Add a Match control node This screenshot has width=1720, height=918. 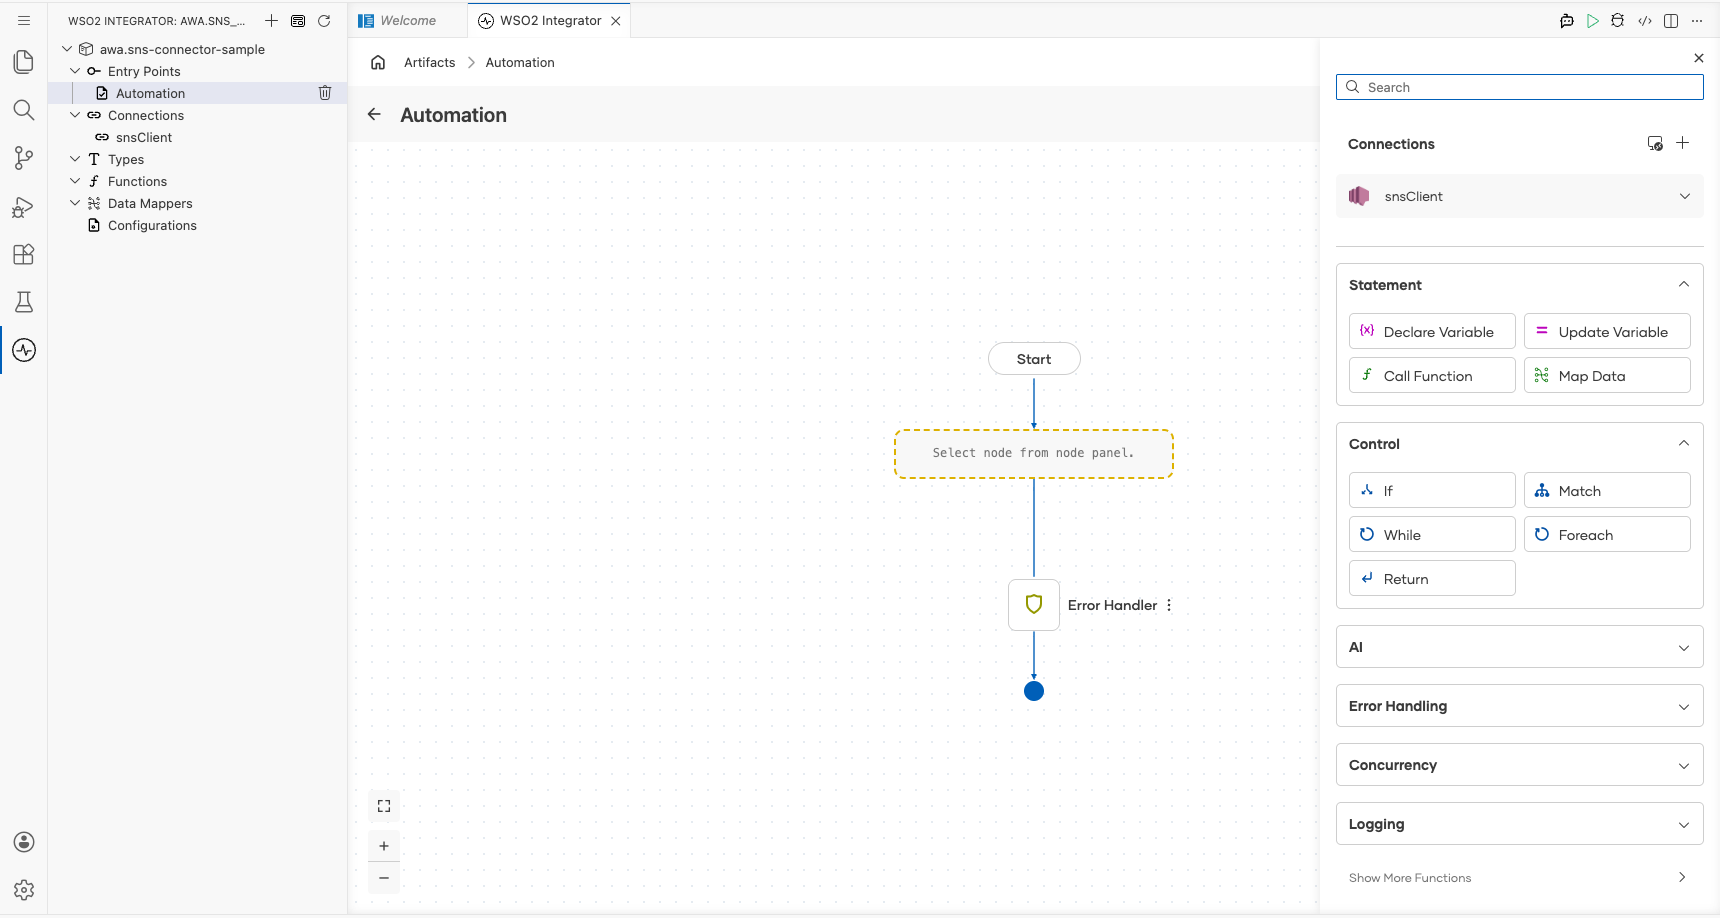click(x=1607, y=491)
